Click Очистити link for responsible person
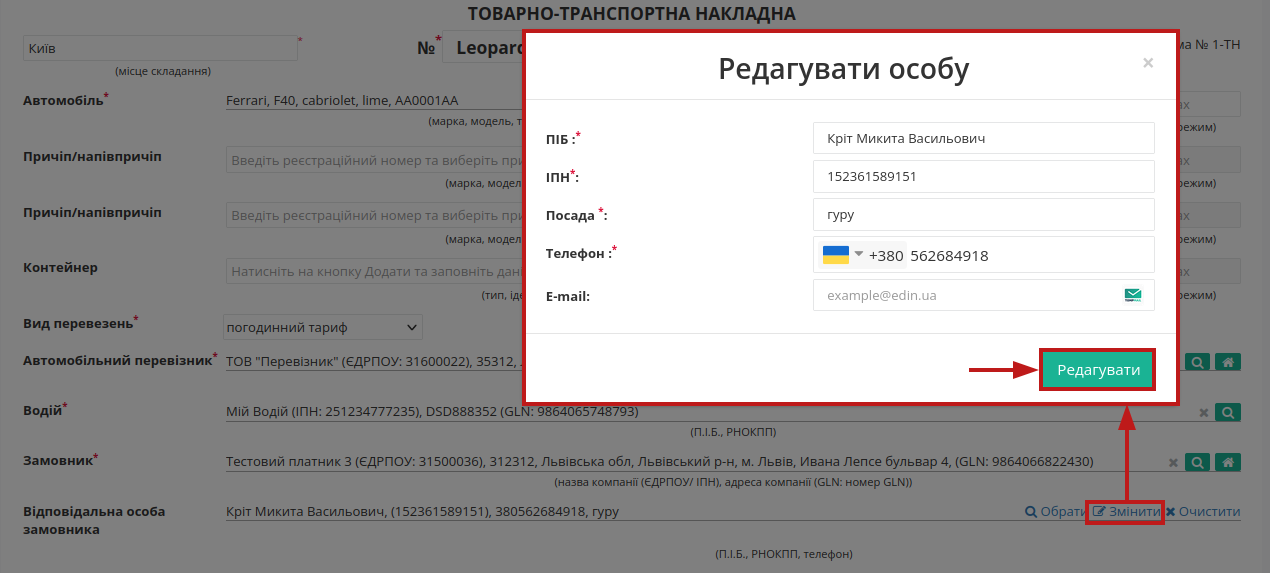This screenshot has height=573, width=1270. coord(1203,512)
